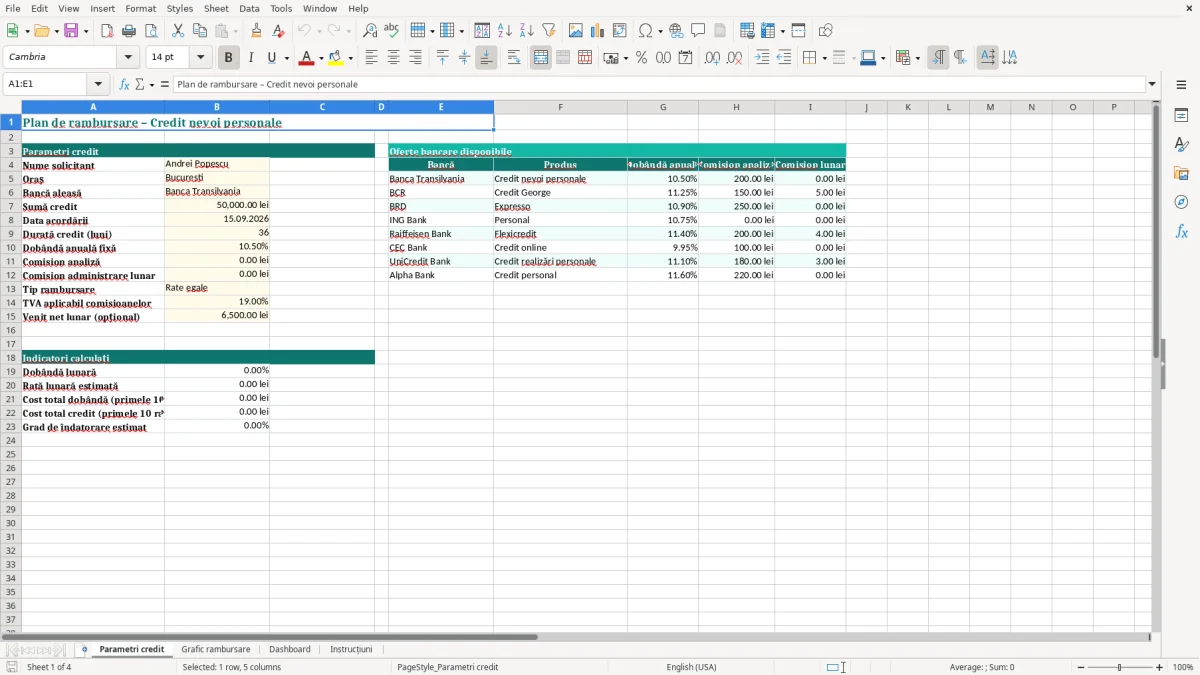The height and width of the screenshot is (675, 1200).
Task: Open Find and Replace
Action: [370, 31]
